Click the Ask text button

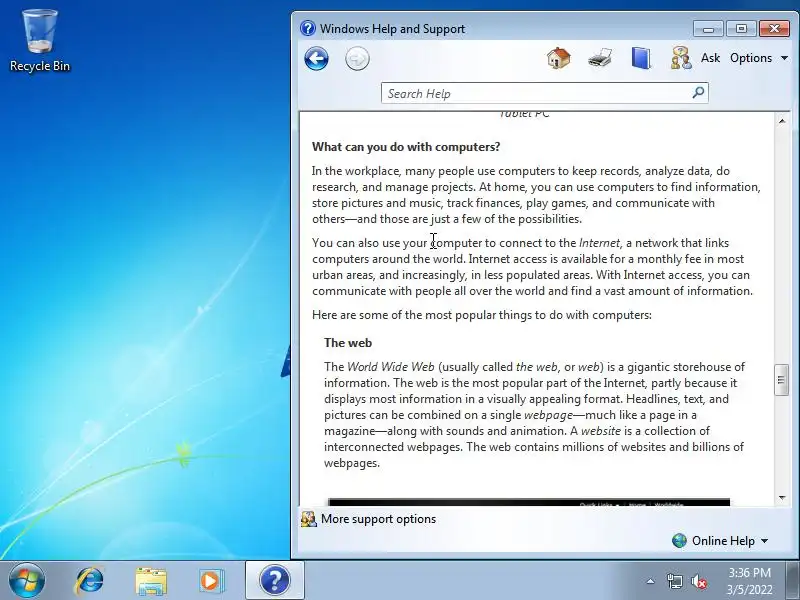pyautogui.click(x=710, y=58)
